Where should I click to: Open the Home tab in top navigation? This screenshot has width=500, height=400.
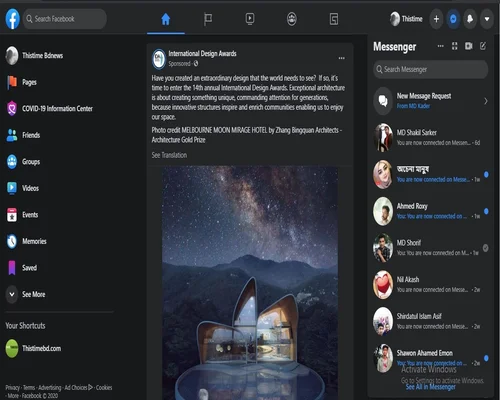point(166,19)
